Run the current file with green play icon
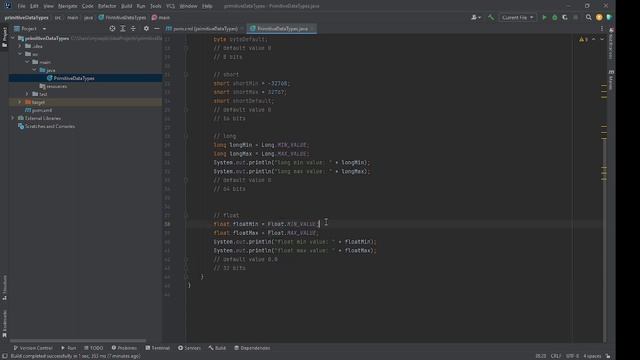The image size is (640, 360). [x=544, y=18]
